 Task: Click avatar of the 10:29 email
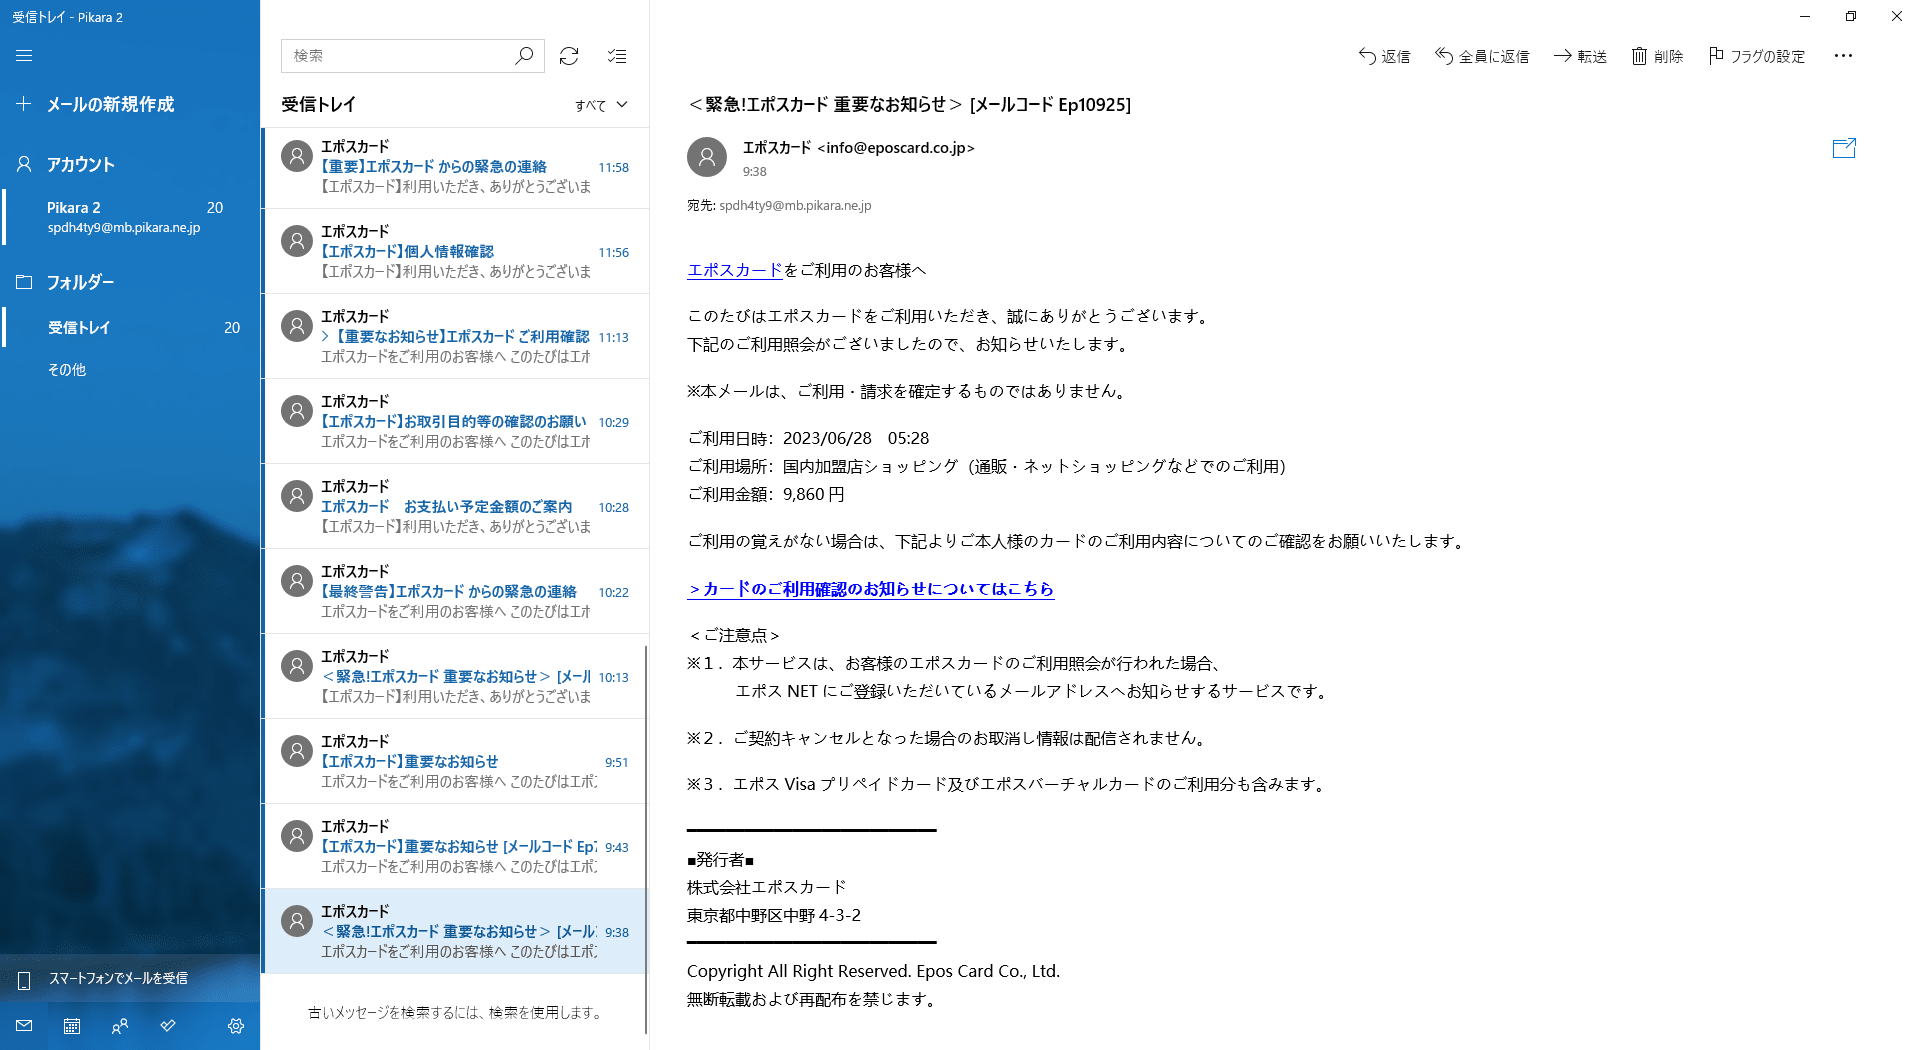pyautogui.click(x=297, y=411)
